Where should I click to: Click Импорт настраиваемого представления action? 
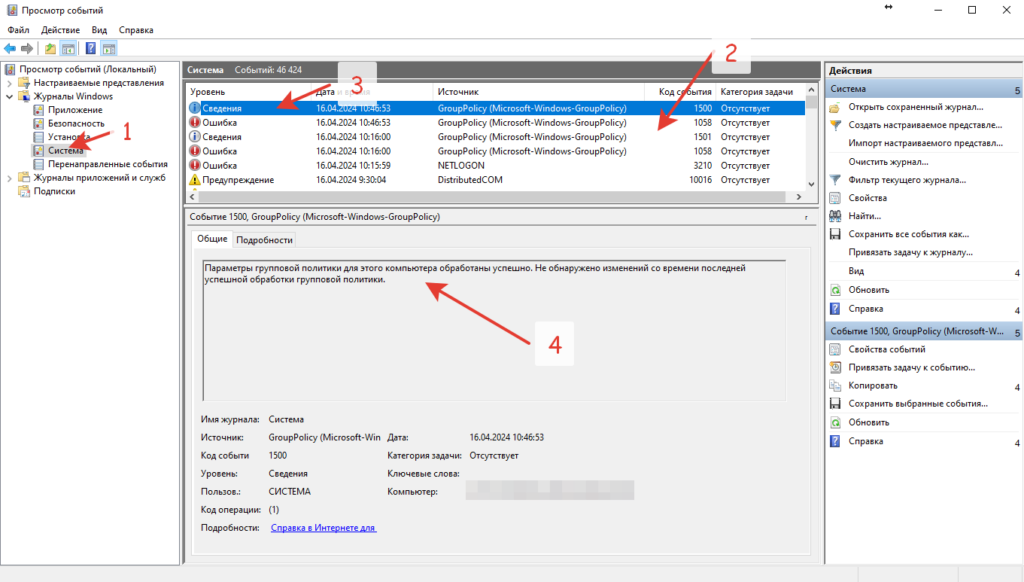point(925,143)
